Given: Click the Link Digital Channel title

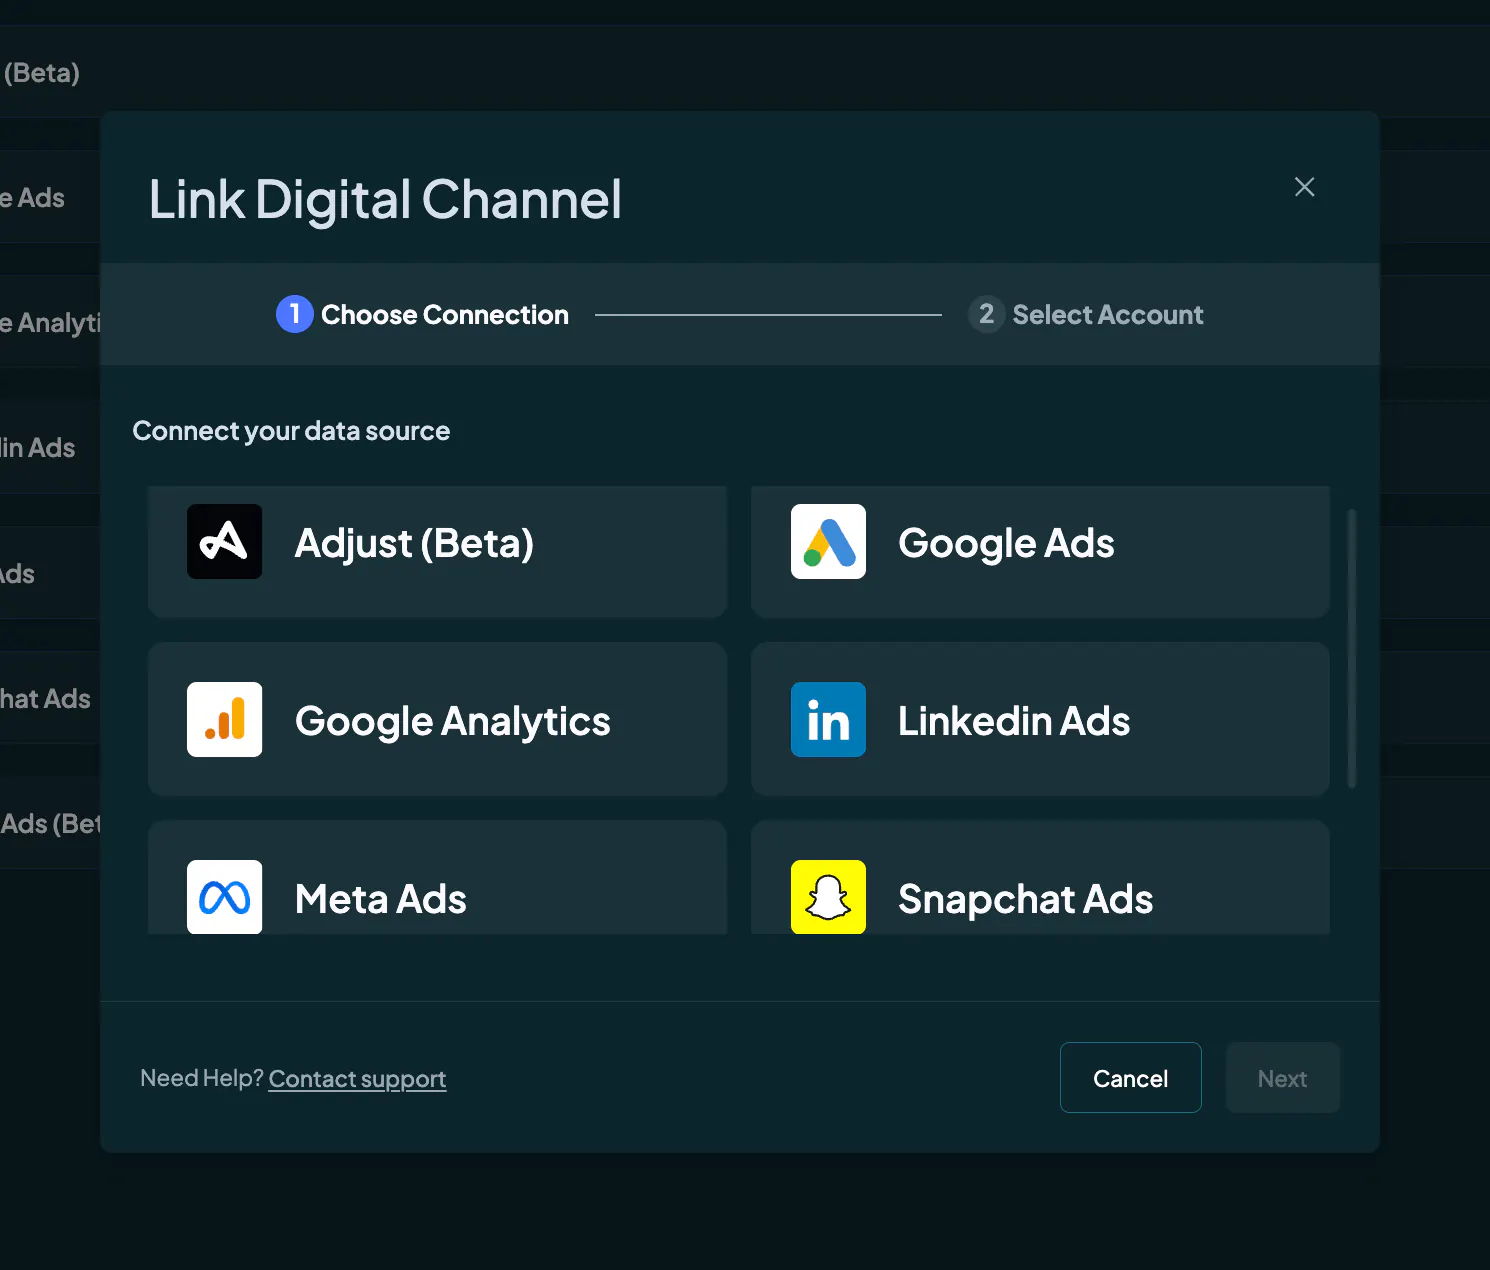Looking at the screenshot, I should [x=385, y=199].
